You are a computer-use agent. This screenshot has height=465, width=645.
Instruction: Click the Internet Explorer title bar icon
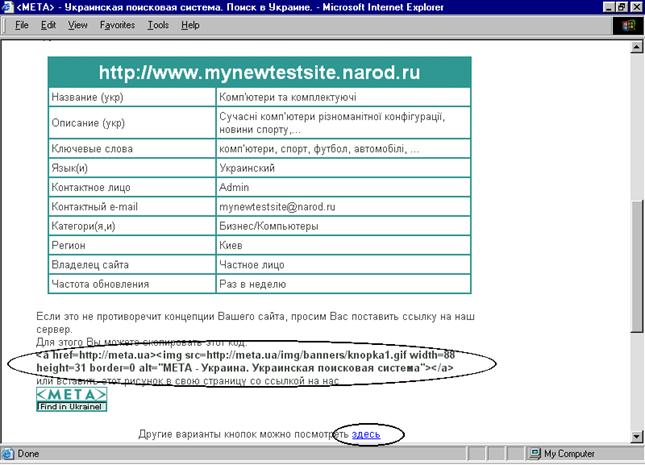pos(7,7)
